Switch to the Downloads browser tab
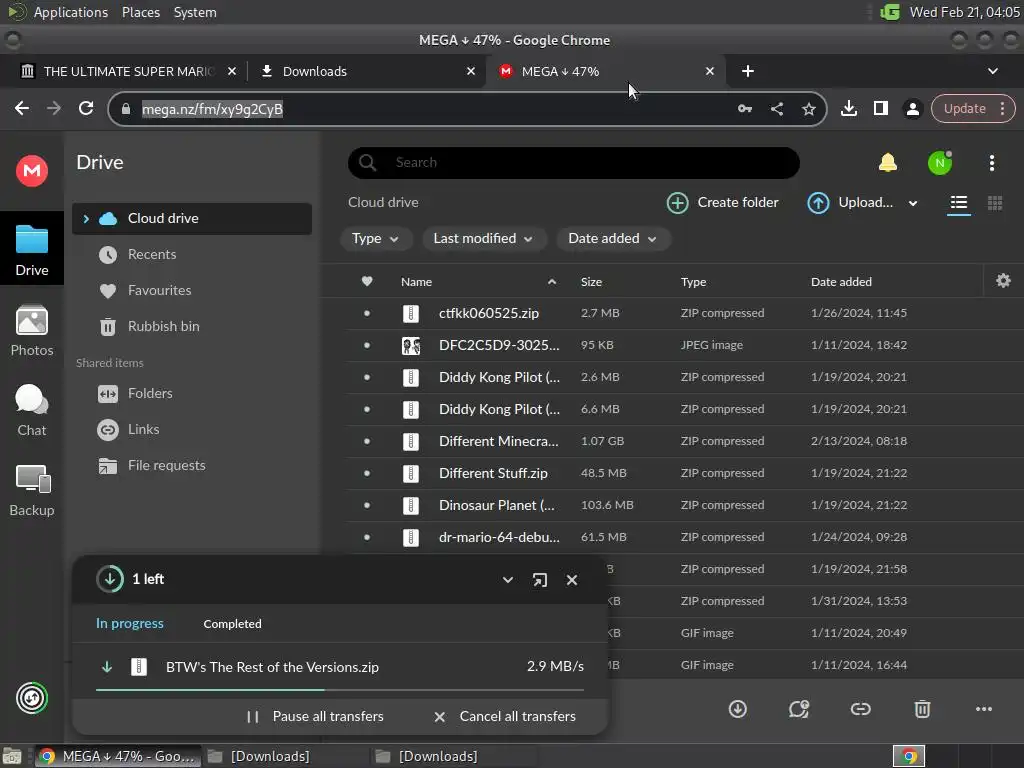Viewport: 1024px width, 768px height. tap(368, 71)
